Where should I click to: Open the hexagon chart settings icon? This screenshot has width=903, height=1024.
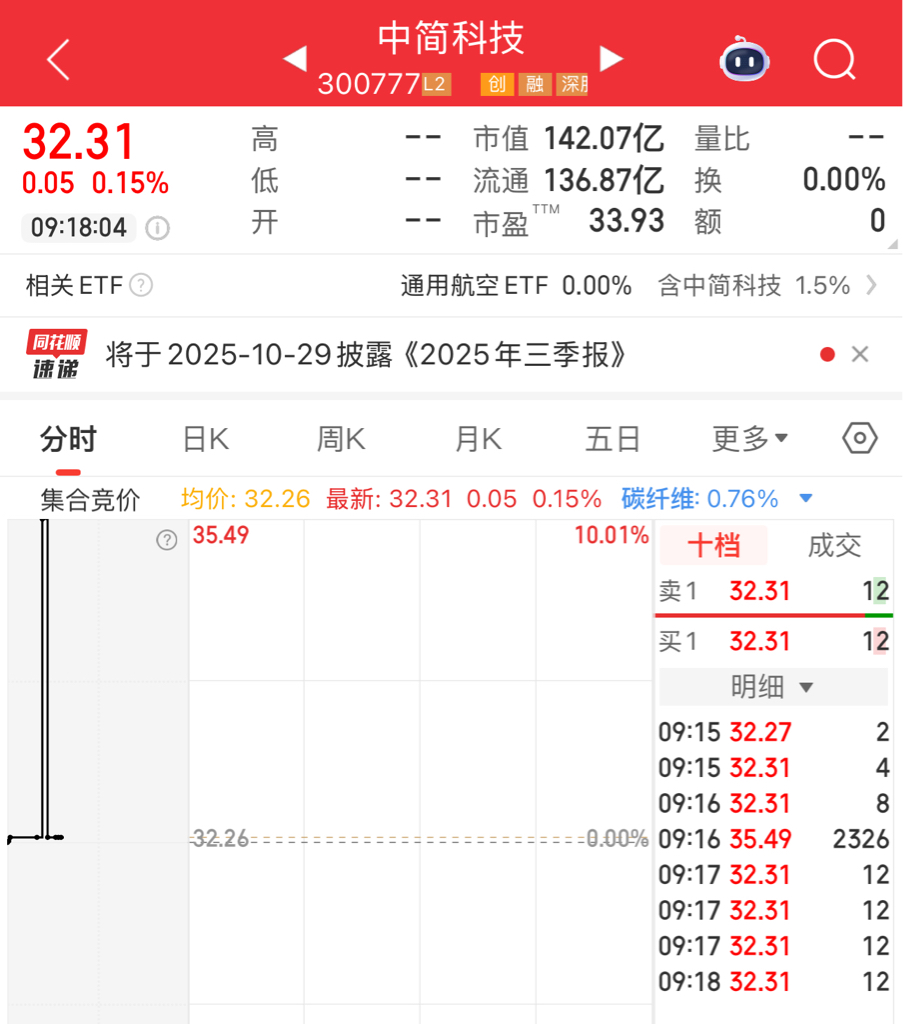click(860, 438)
